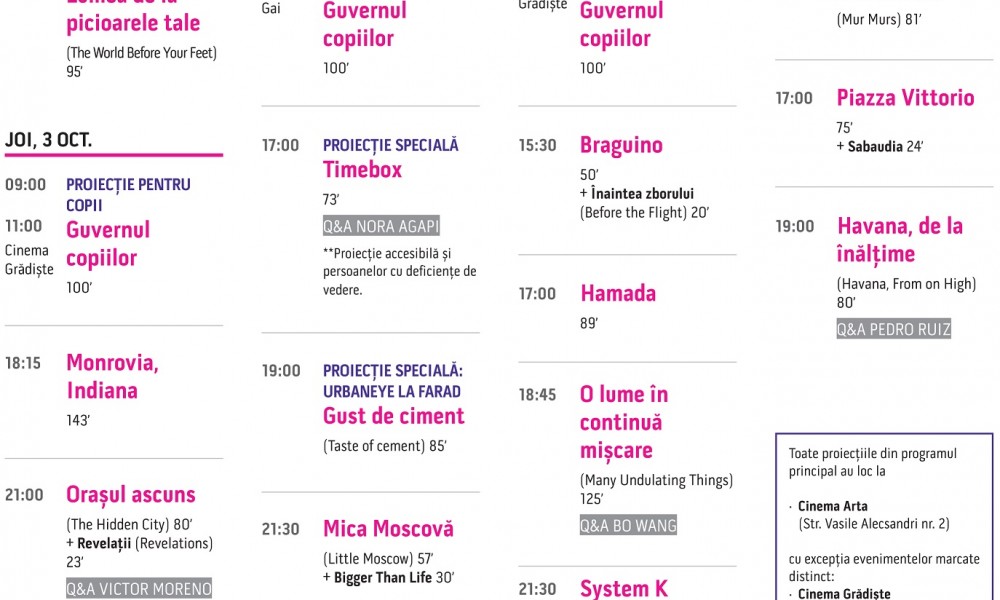Select the Piazza Vittorio film title
The width and height of the screenshot is (1000, 600).
pyautogui.click(x=906, y=98)
